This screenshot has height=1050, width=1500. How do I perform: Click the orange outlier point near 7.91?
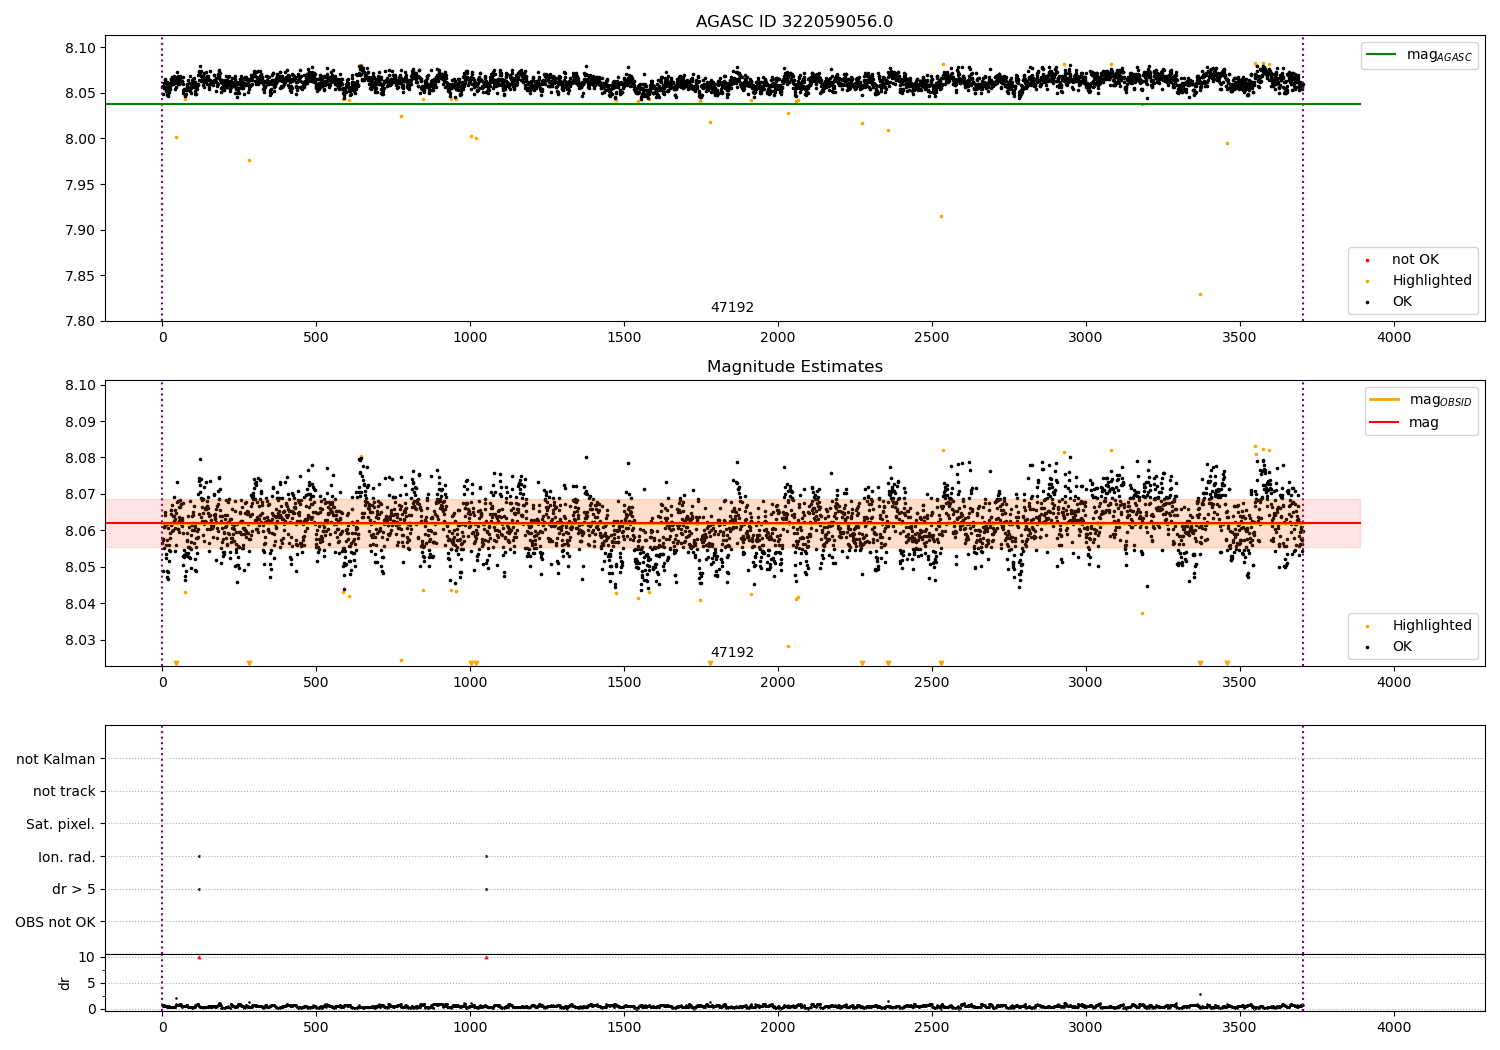(x=941, y=216)
